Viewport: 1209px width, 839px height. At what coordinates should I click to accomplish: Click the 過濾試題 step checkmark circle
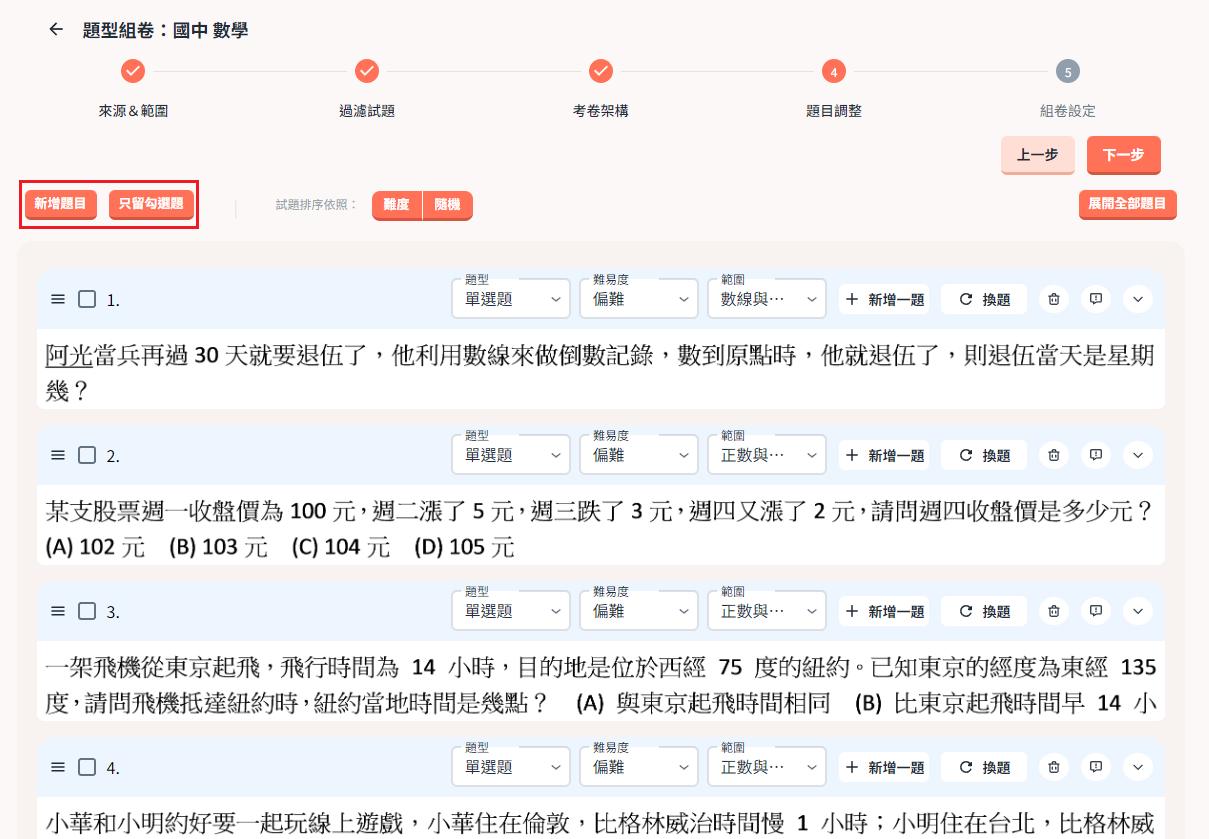(x=367, y=71)
